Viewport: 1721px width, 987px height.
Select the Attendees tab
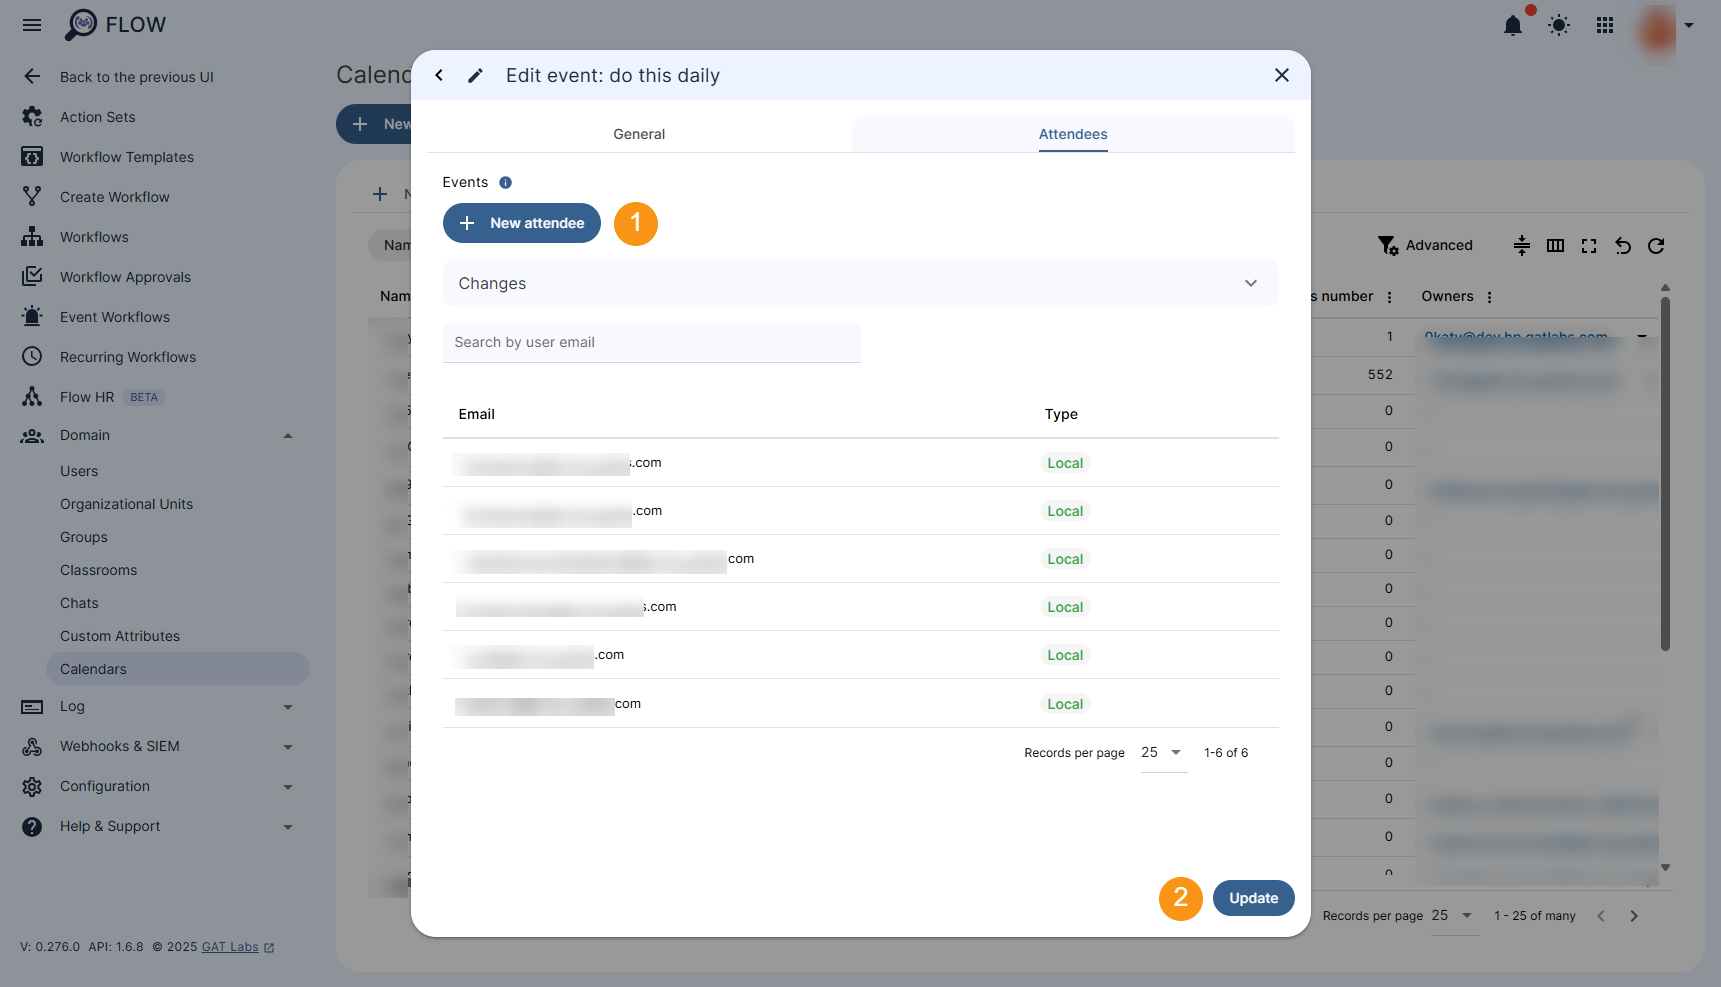[x=1073, y=134]
